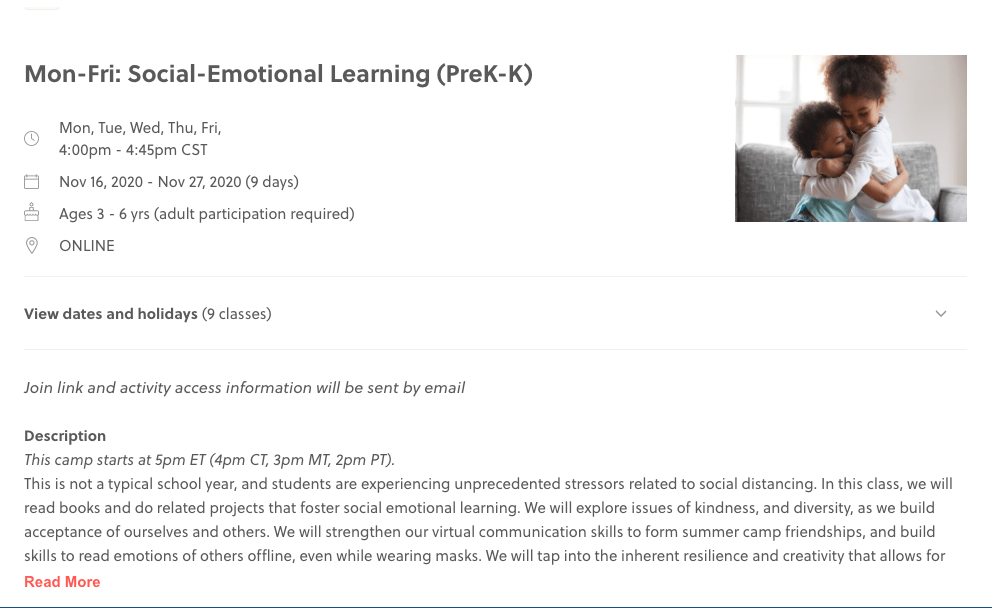Click the Read More link

pyautogui.click(x=62, y=582)
